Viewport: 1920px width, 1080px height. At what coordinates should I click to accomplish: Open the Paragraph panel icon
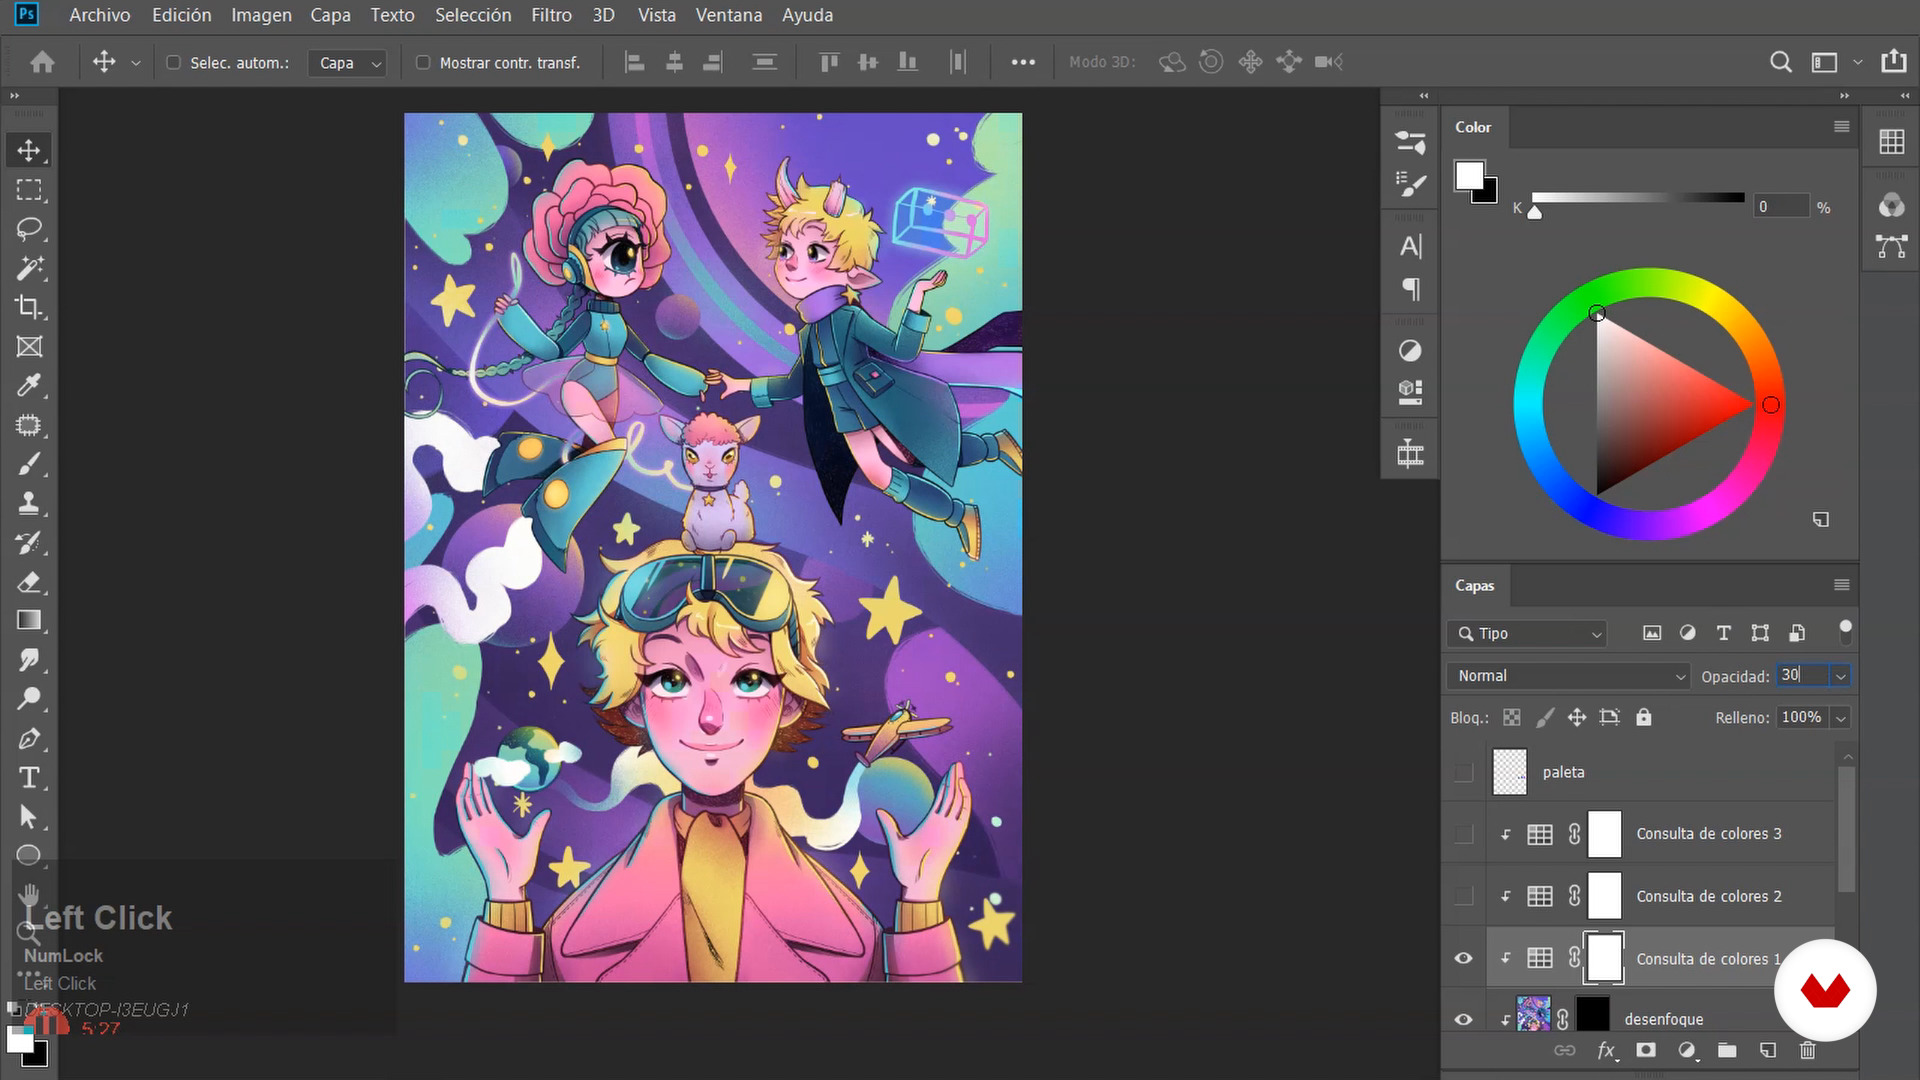point(1410,289)
